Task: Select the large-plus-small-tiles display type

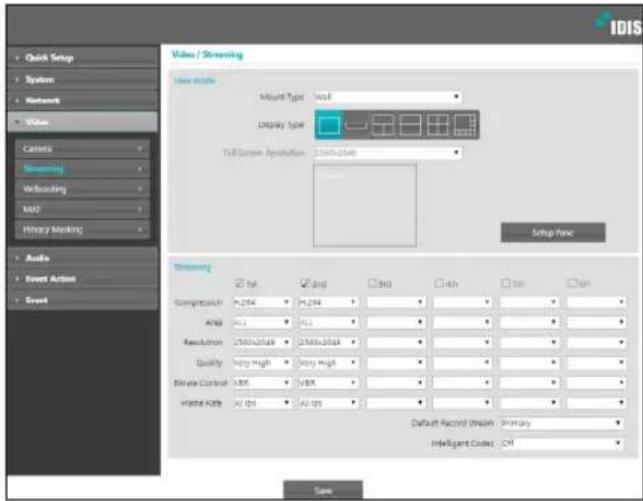Action: coord(465,125)
